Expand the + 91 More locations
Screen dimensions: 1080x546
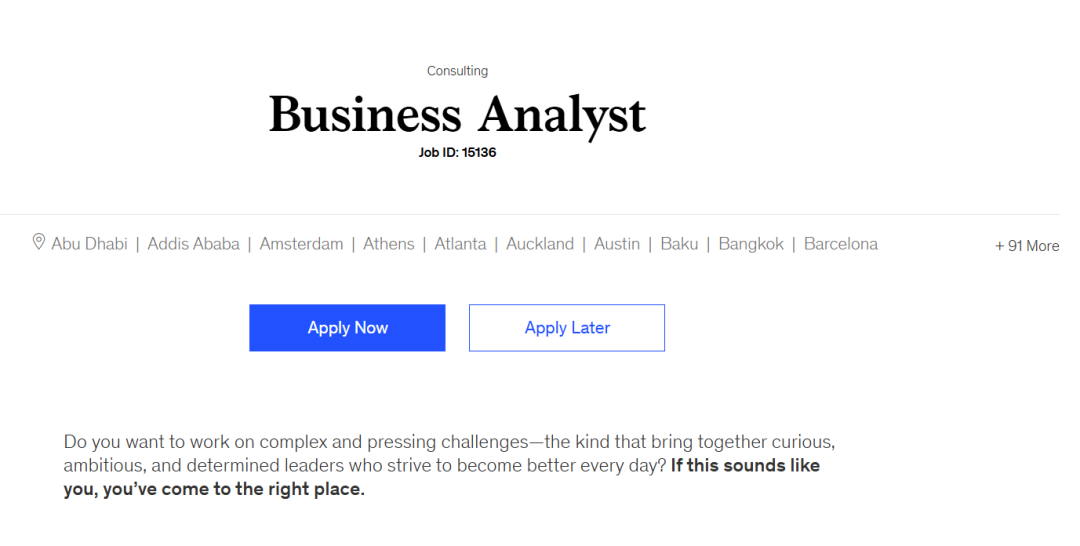tap(1027, 246)
